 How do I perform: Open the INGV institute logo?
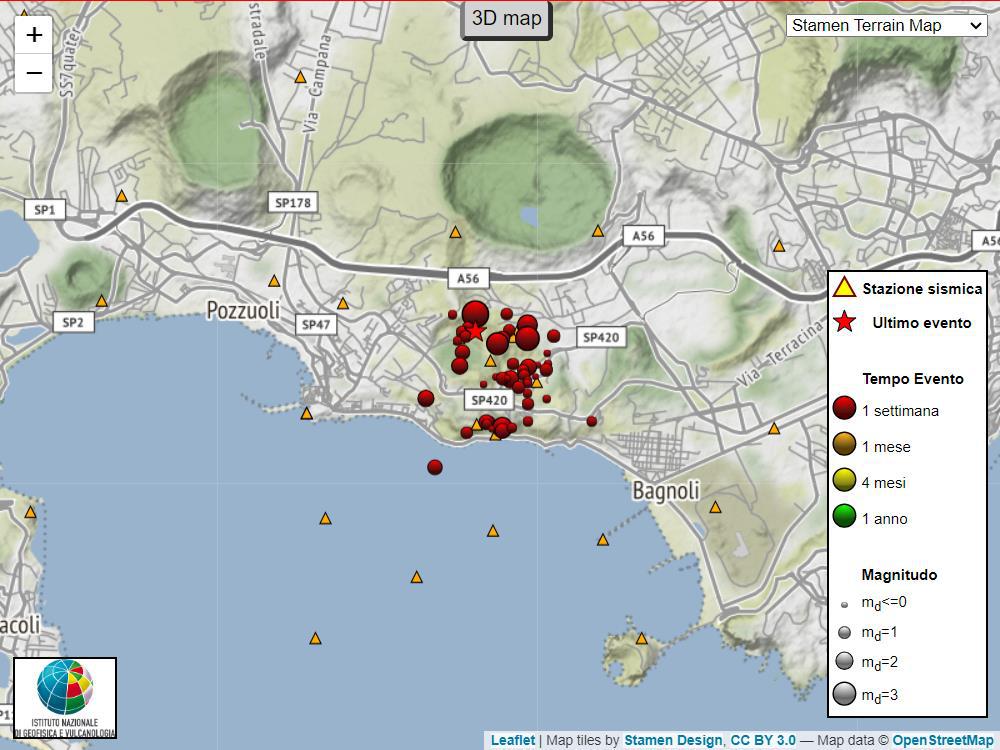click(65, 698)
